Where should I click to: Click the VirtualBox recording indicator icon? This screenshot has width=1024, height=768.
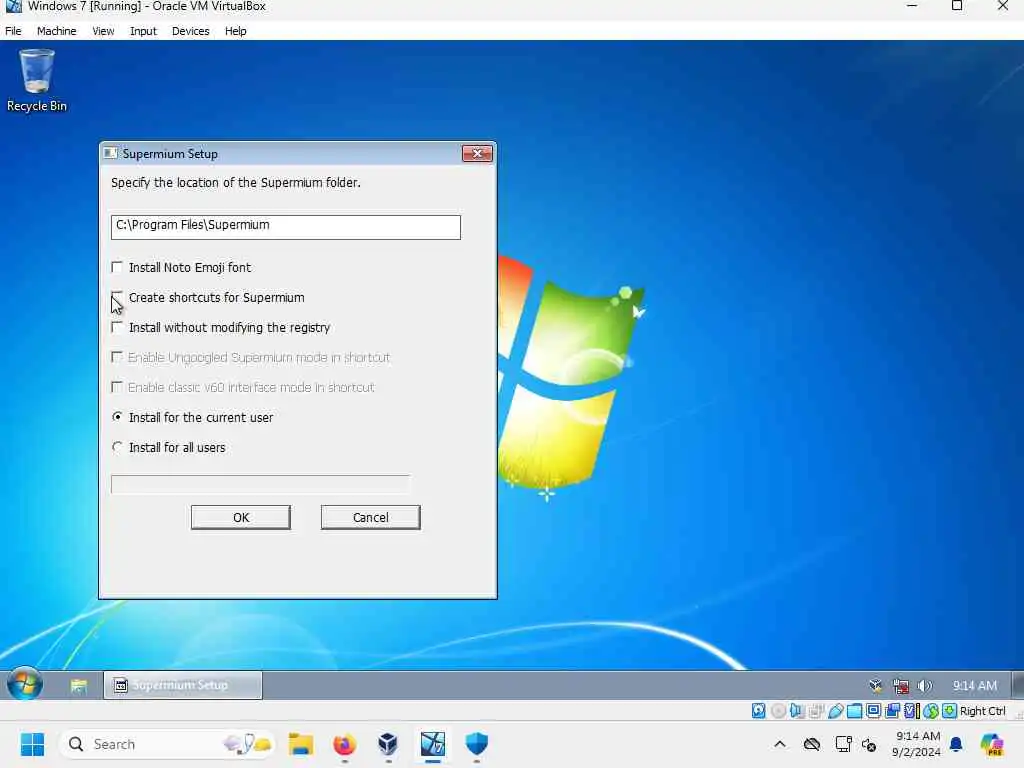892,711
